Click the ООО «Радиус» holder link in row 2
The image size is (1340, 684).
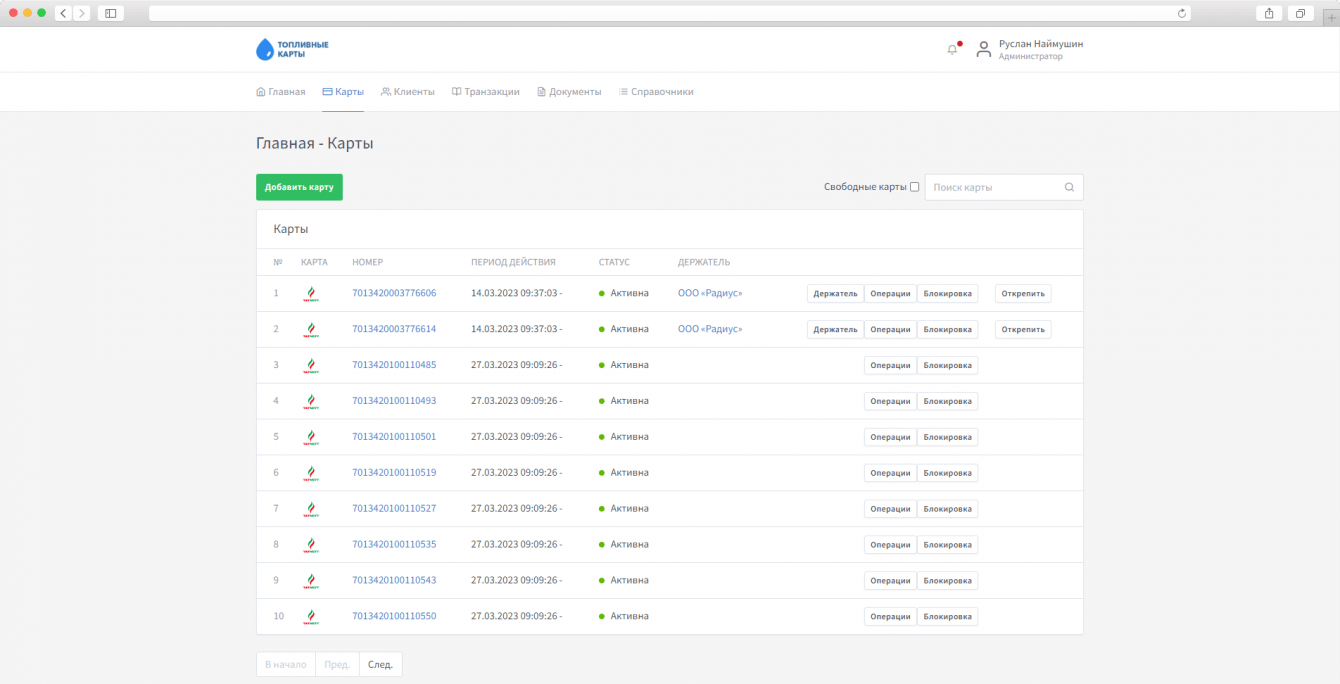710,329
